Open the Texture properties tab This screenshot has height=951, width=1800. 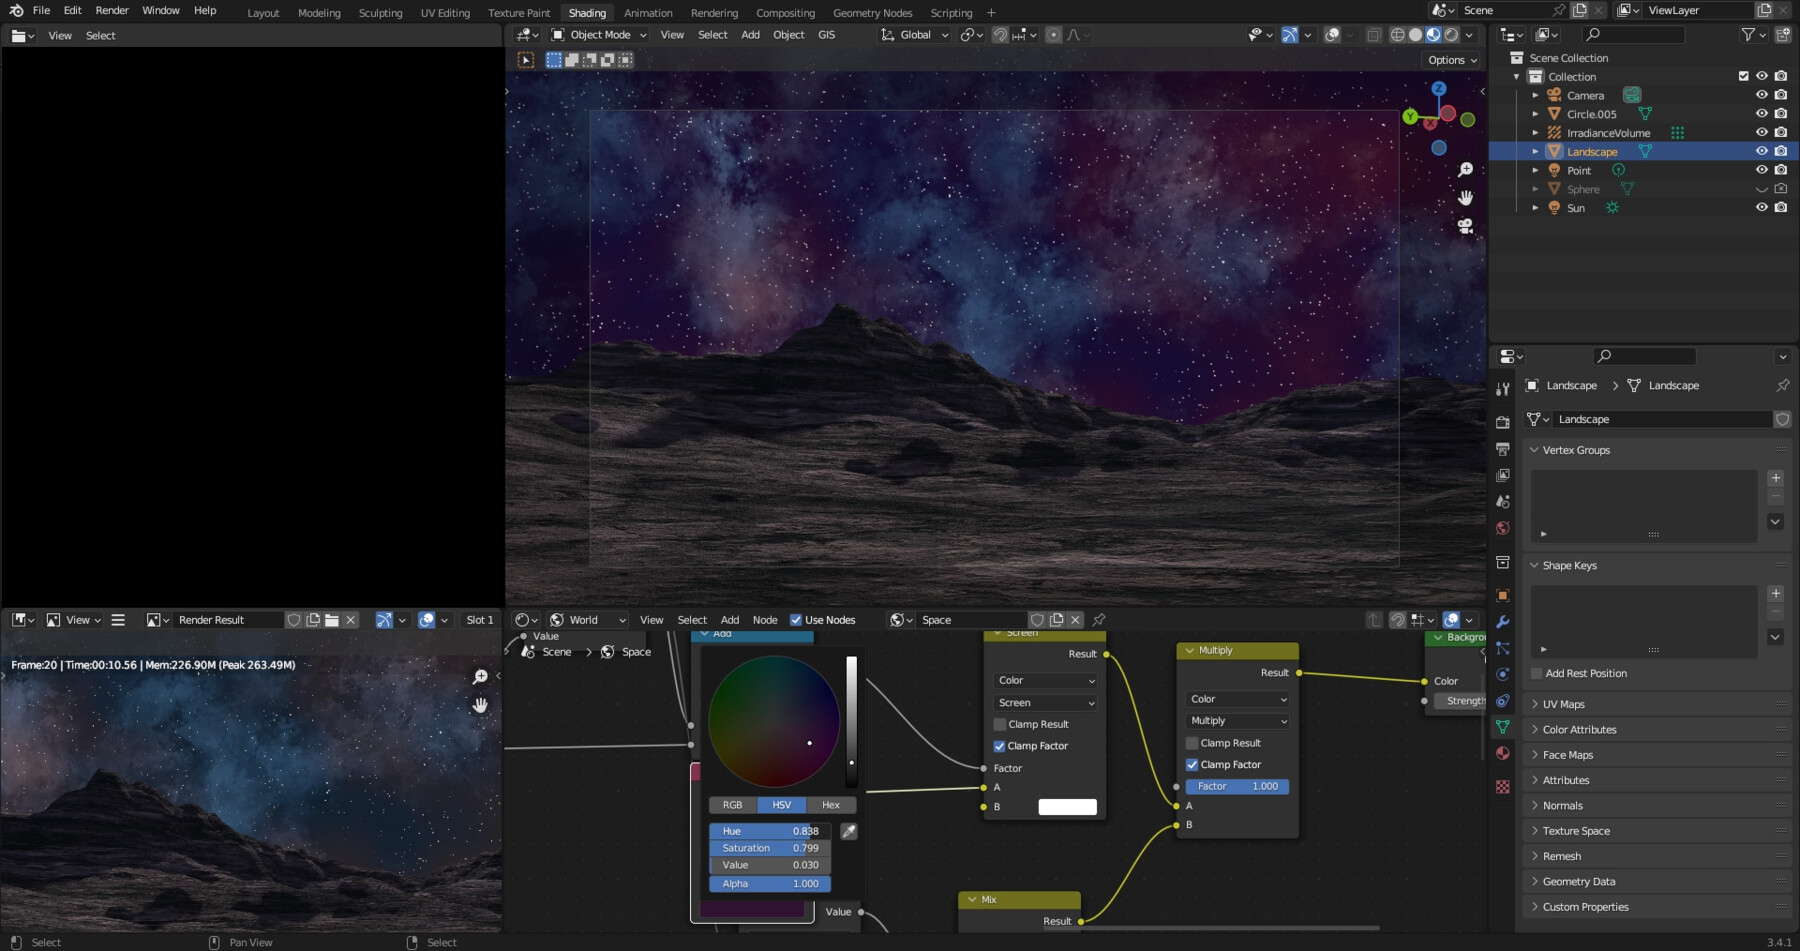(1502, 787)
